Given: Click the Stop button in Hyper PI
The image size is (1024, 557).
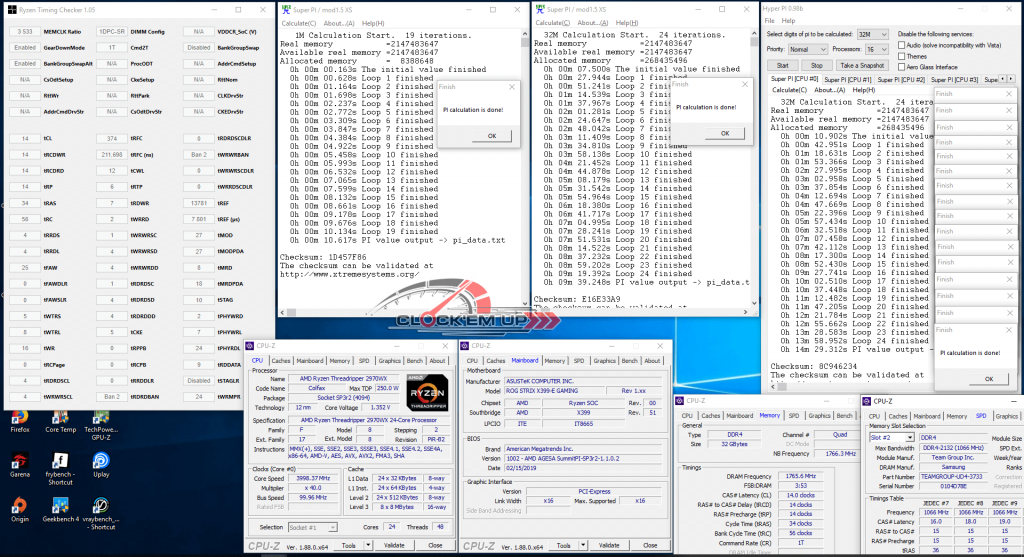Looking at the screenshot, I should (x=819, y=64).
